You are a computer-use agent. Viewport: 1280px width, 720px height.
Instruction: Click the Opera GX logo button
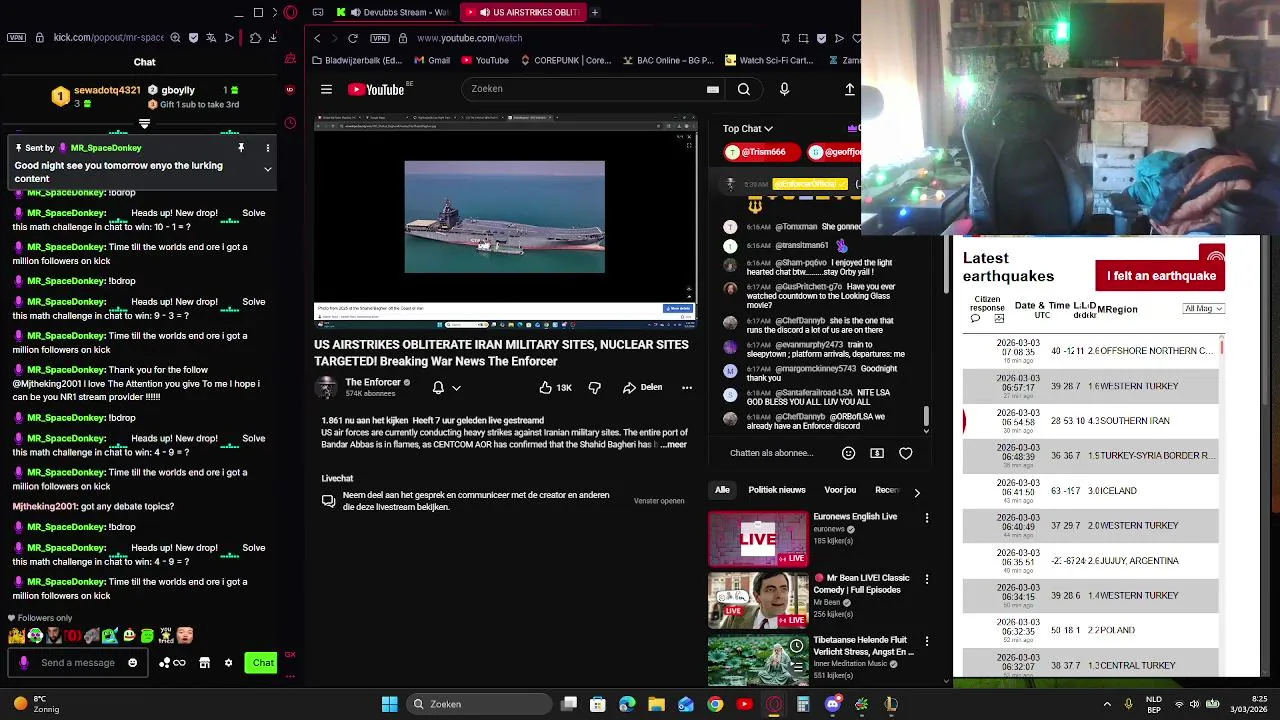tap(290, 13)
